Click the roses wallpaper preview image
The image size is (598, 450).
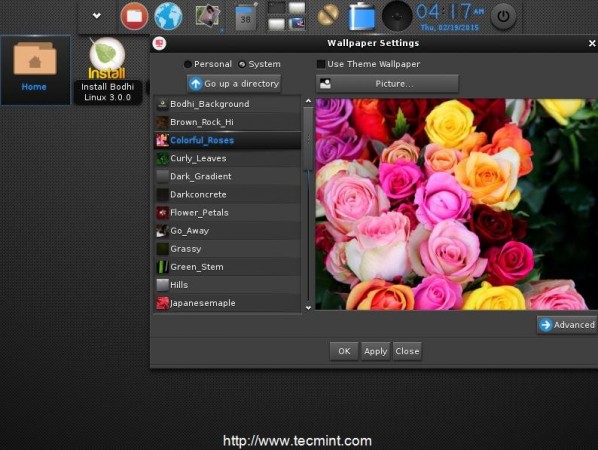click(456, 204)
